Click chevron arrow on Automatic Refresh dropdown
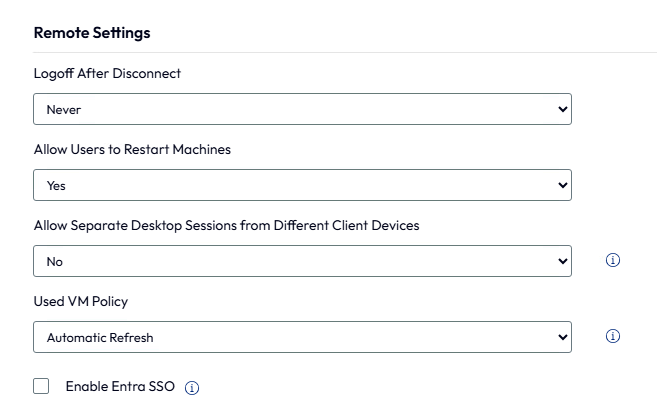 click(x=563, y=337)
